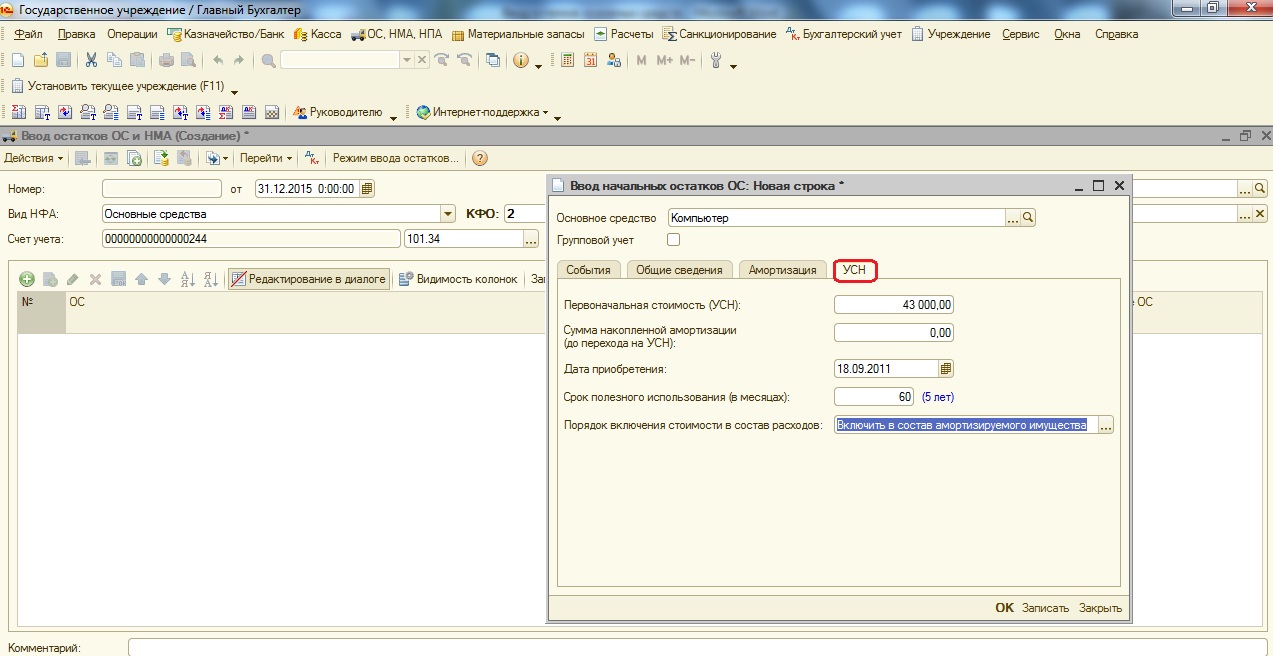The image size is (1273, 656).
Task: Click the add row green plus icon
Action: click(x=27, y=280)
